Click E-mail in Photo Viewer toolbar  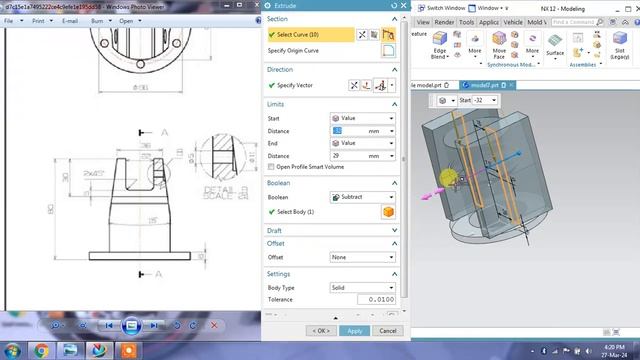(x=70, y=21)
